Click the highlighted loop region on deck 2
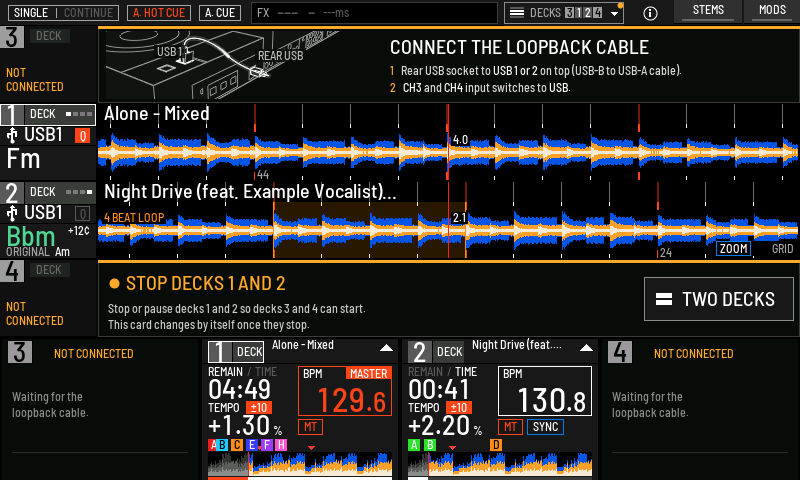800x480 pixels. (369, 230)
